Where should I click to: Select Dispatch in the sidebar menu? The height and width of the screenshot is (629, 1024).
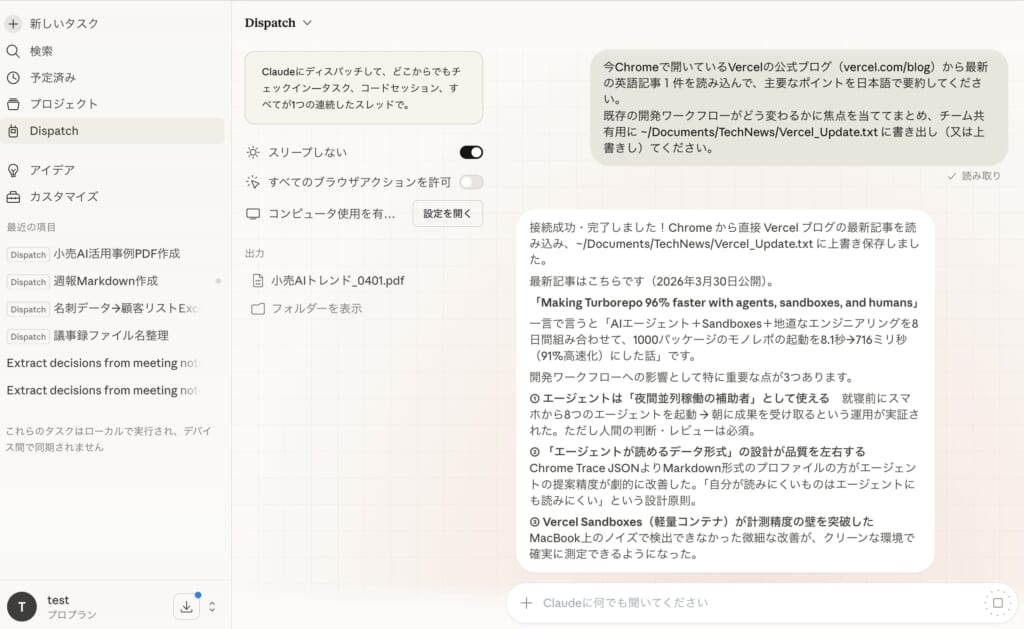[54, 130]
